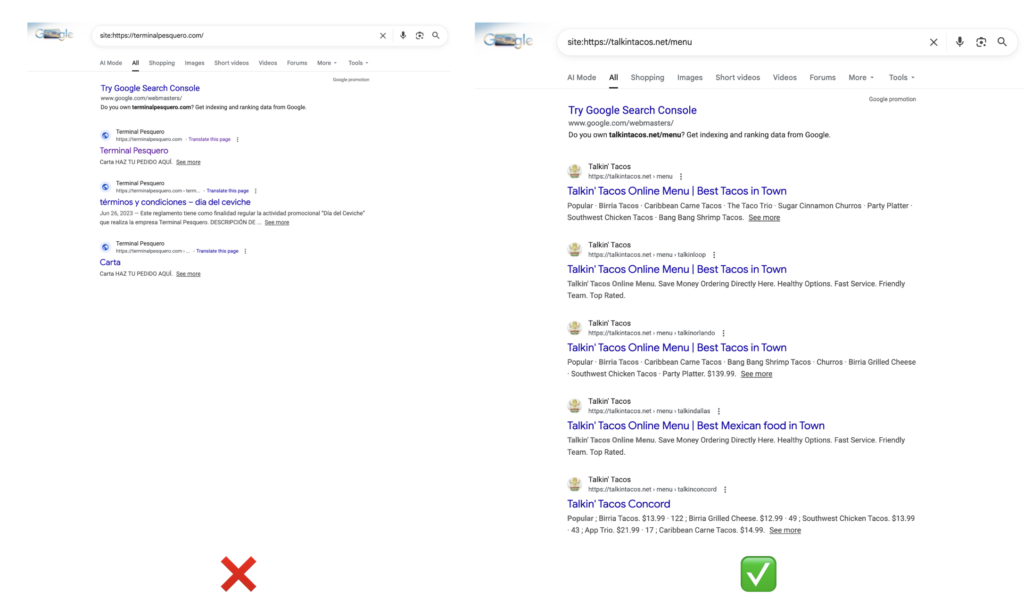
Task: Click microphone icon in talkintacos search bar
Action: (959, 42)
